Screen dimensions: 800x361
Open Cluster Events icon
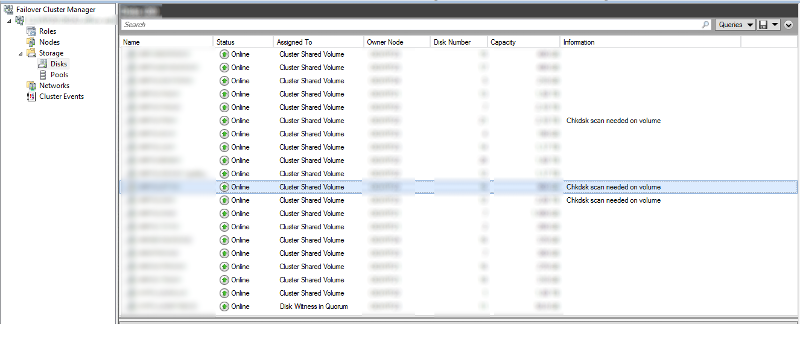click(31, 96)
